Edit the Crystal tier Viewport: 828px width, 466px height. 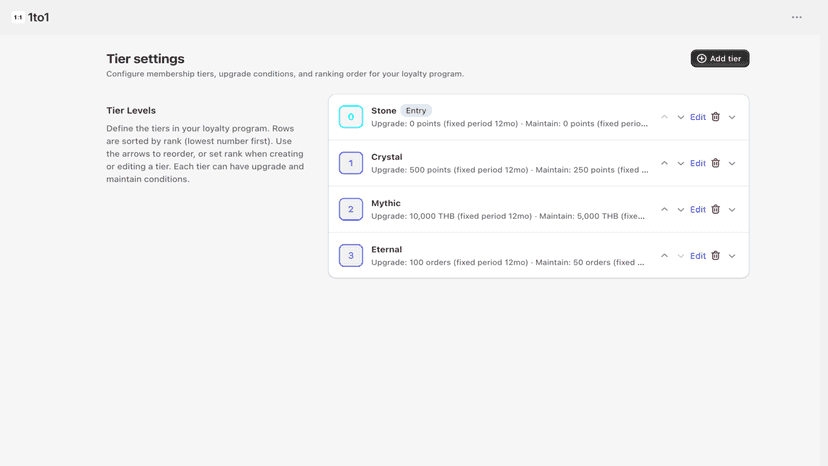698,163
